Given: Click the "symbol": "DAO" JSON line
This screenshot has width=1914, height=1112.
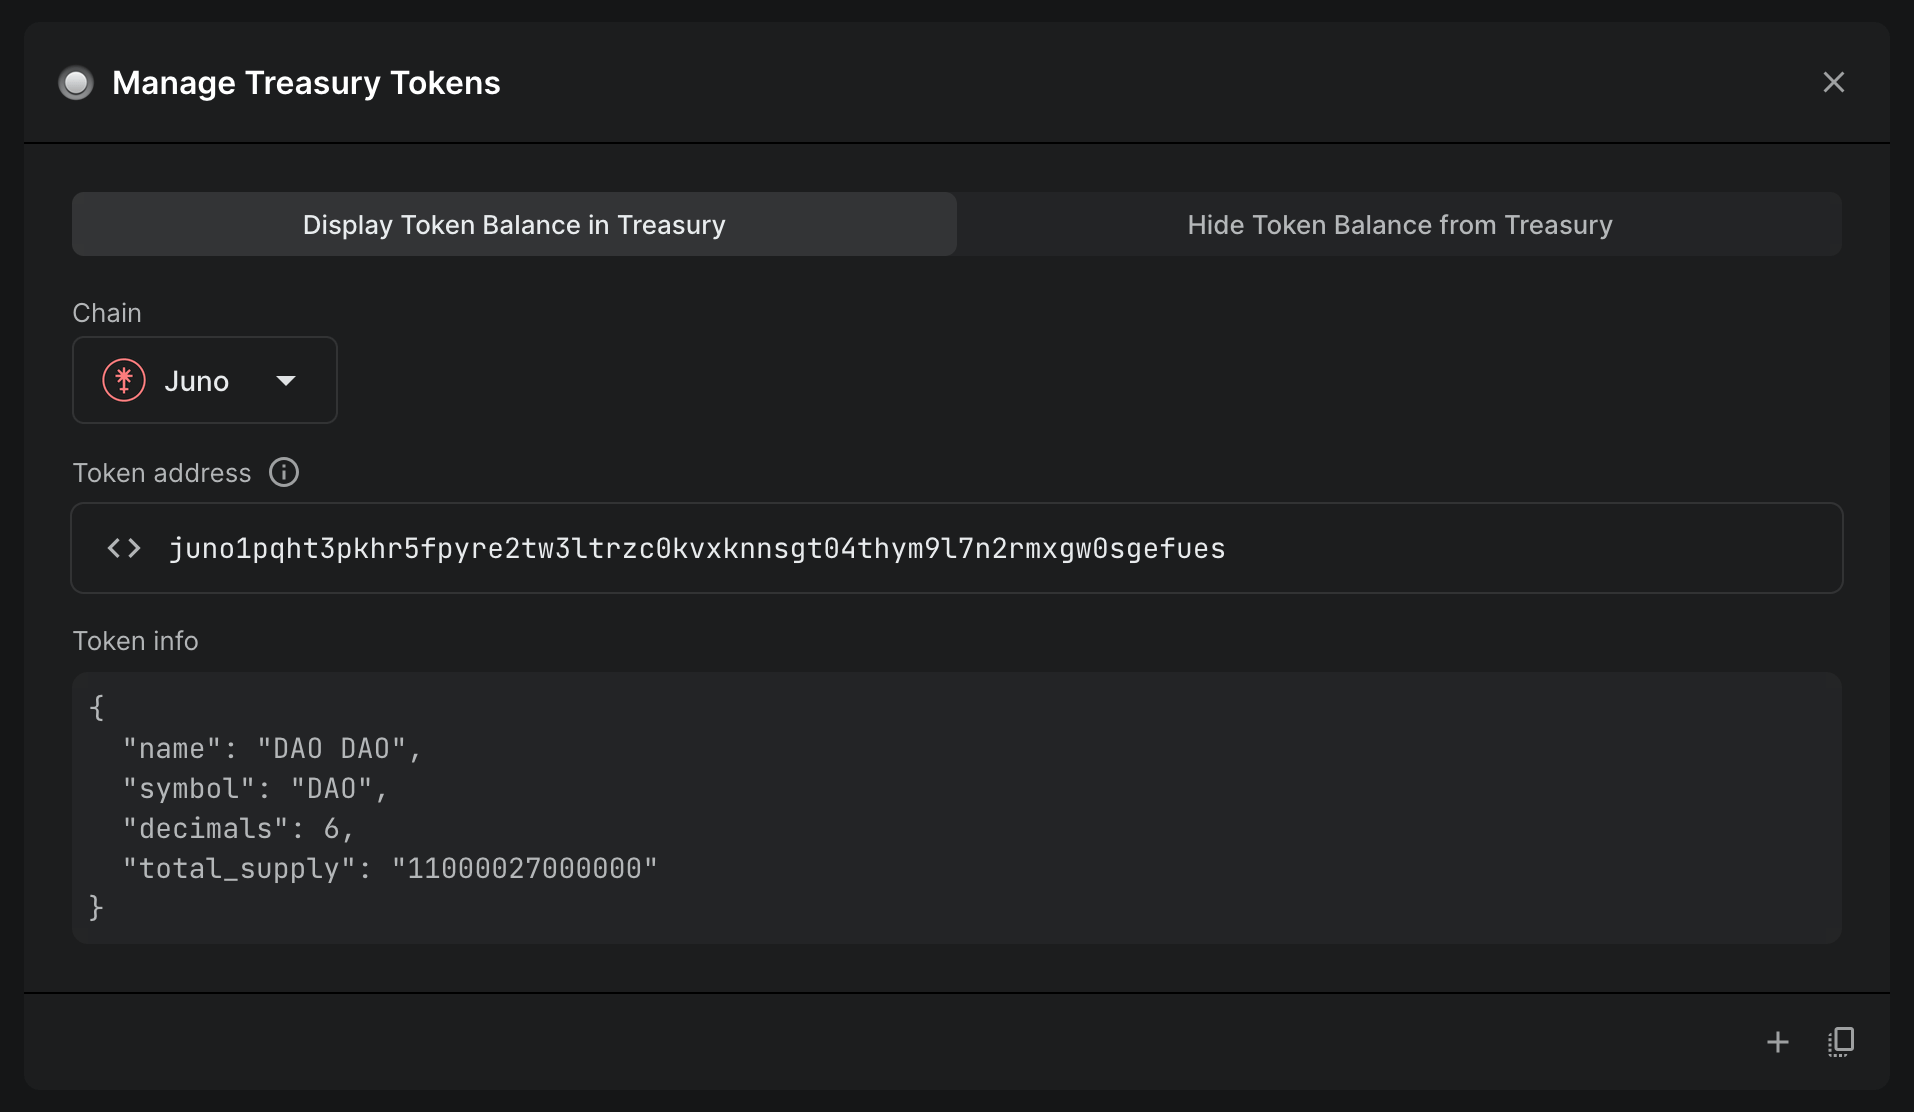Looking at the screenshot, I should point(254,789).
